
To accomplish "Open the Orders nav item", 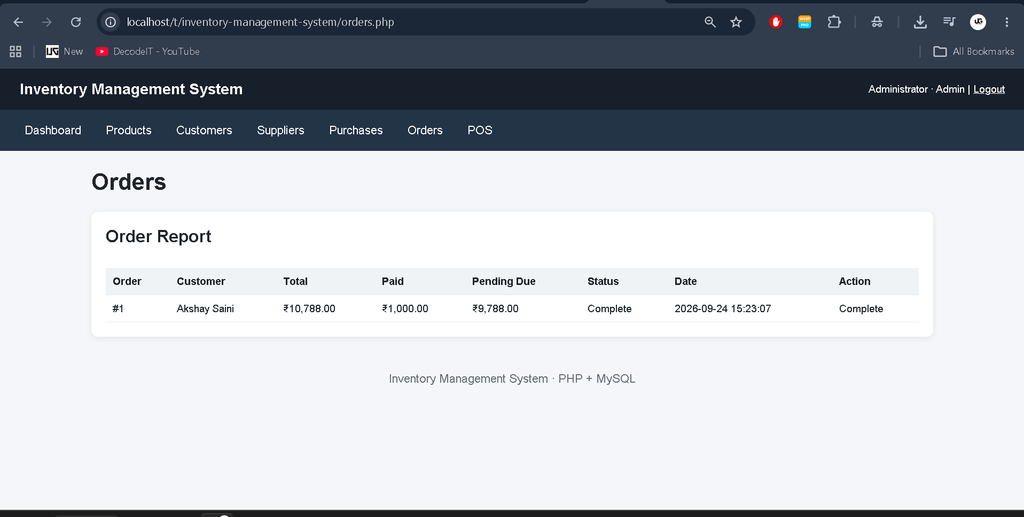I will pyautogui.click(x=425, y=131).
